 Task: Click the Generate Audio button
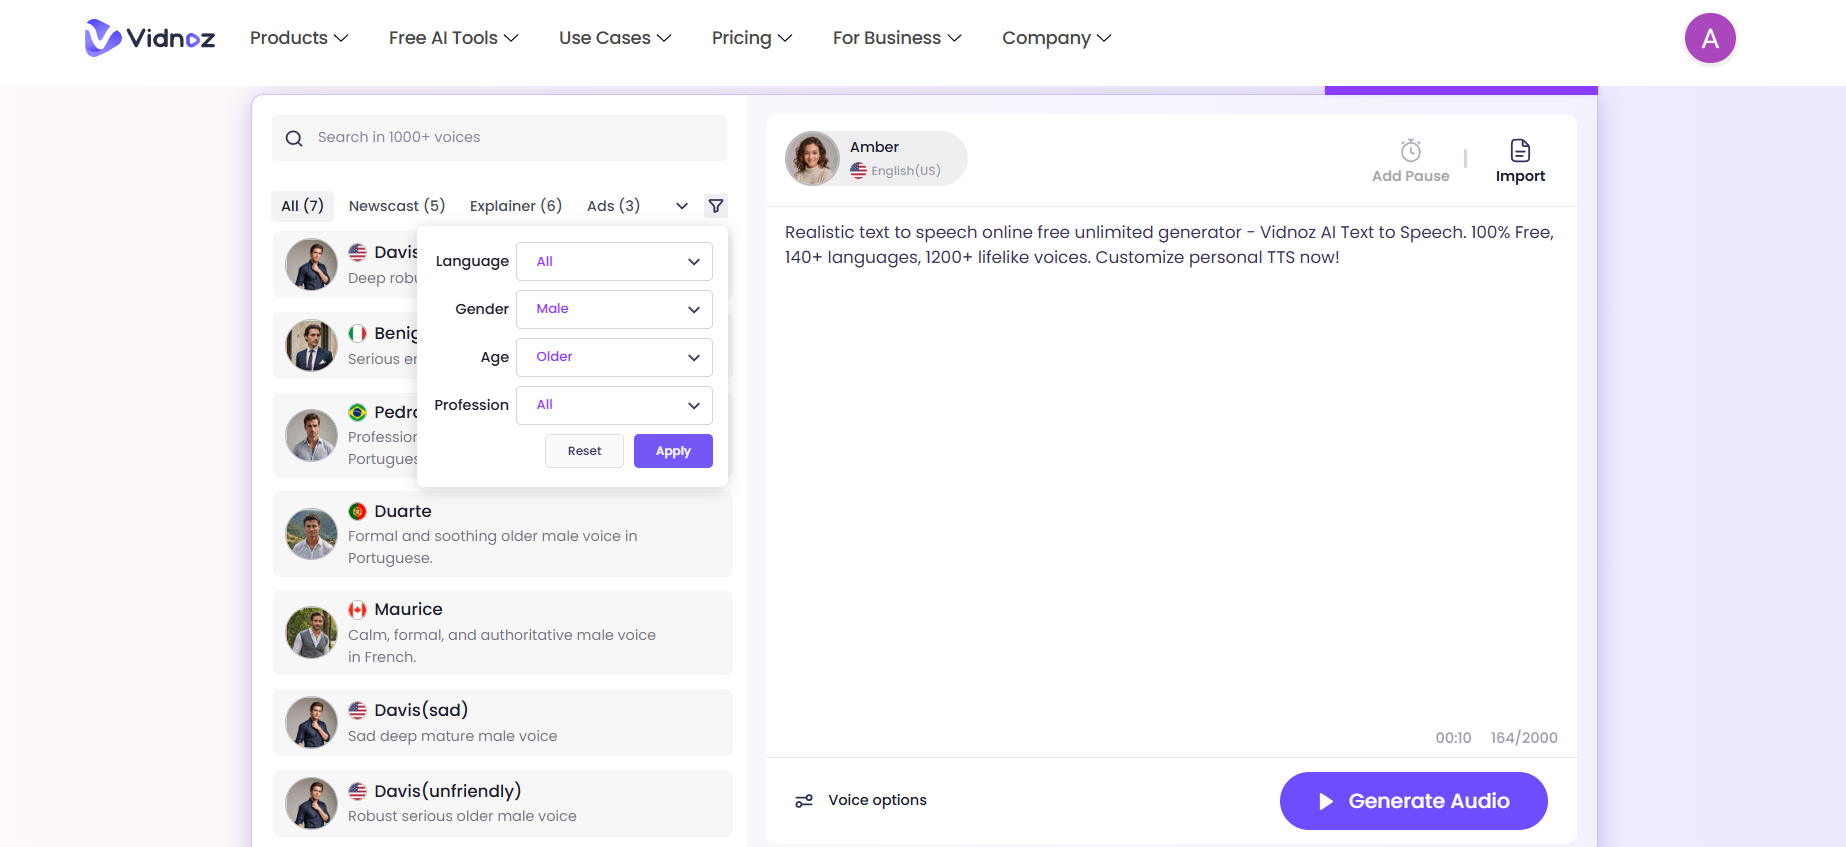click(1413, 800)
